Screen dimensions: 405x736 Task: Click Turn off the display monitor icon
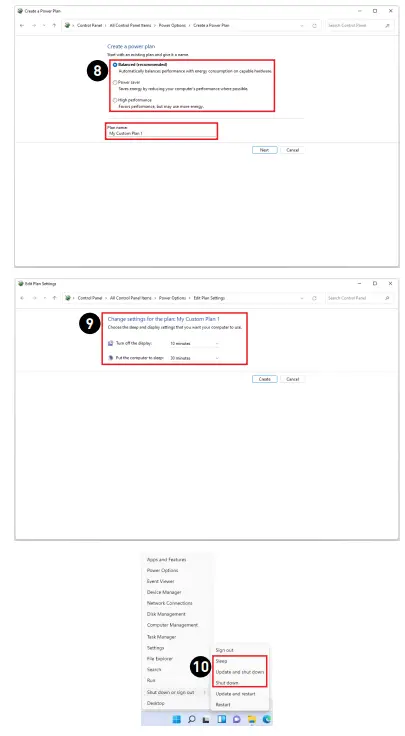click(x=111, y=343)
